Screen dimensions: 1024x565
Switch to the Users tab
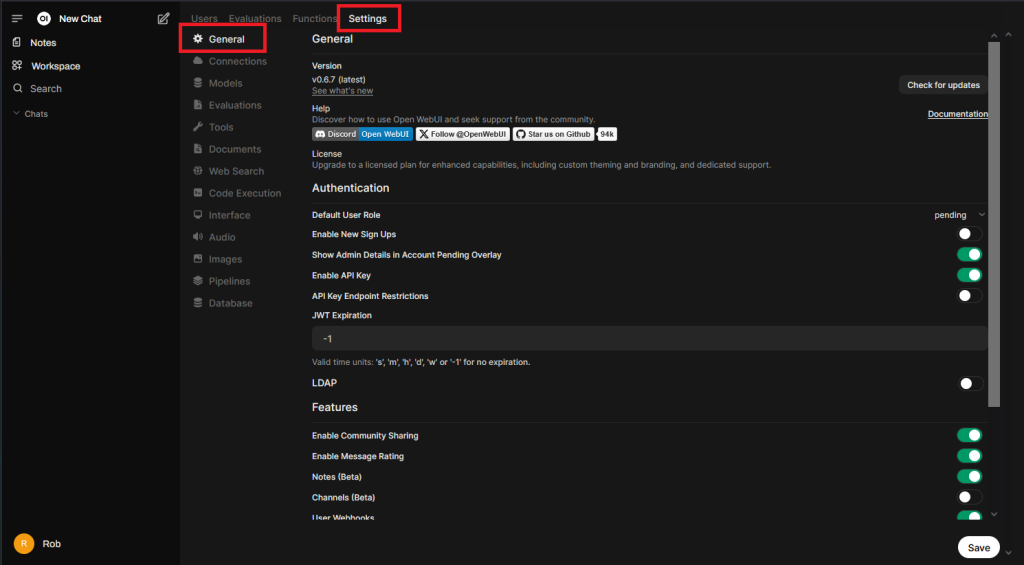[x=204, y=19]
